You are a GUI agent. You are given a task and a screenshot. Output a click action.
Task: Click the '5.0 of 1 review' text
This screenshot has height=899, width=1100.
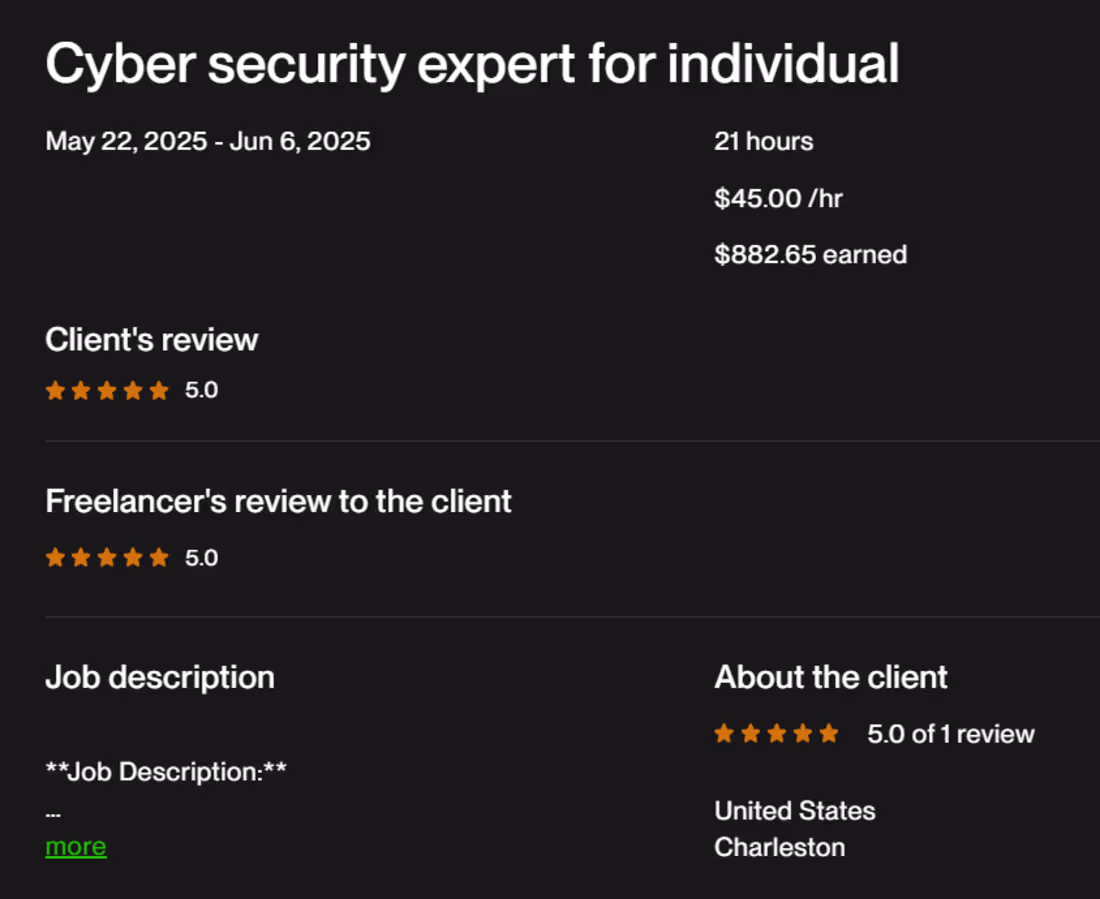tap(950, 733)
